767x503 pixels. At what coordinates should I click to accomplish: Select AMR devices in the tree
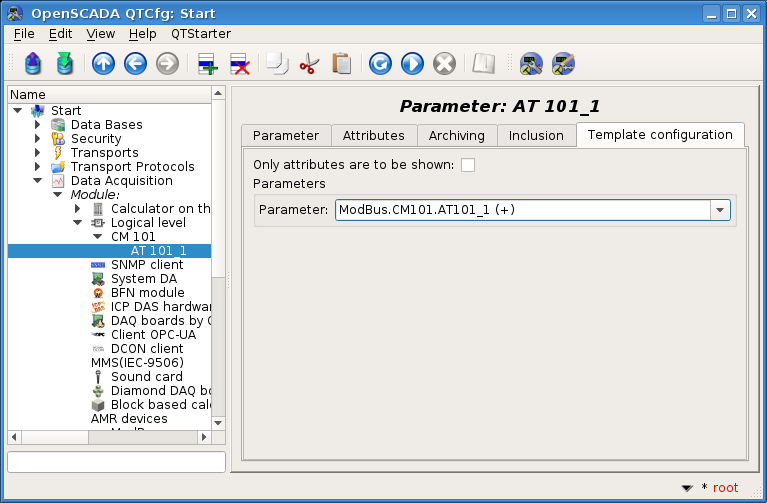tap(129, 419)
